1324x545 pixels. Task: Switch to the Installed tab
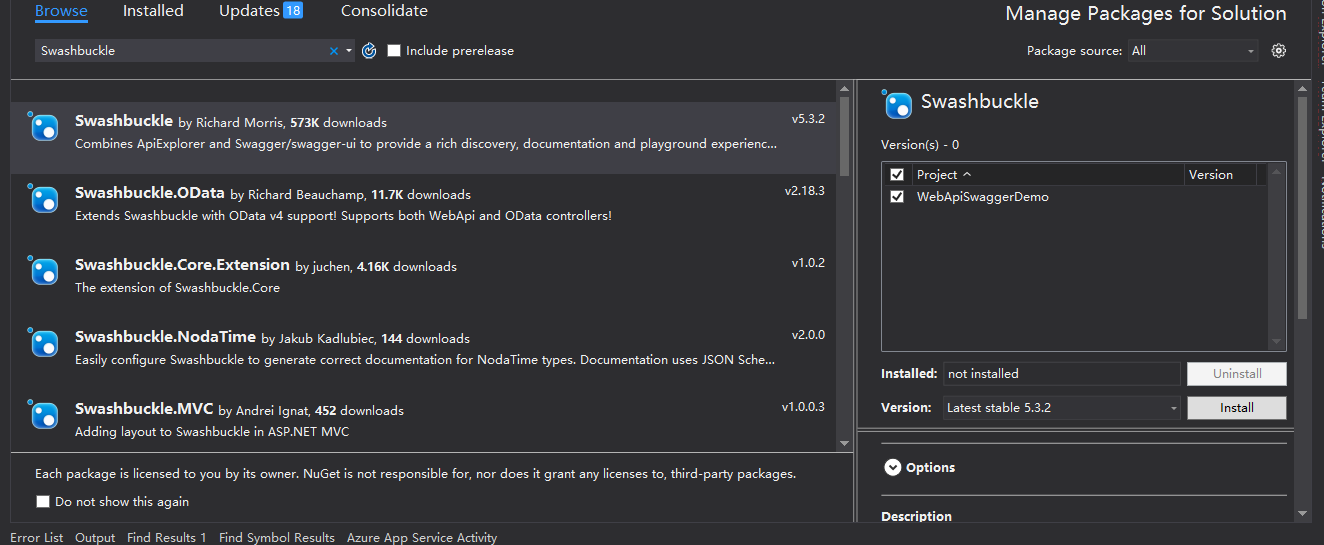[x=153, y=11]
